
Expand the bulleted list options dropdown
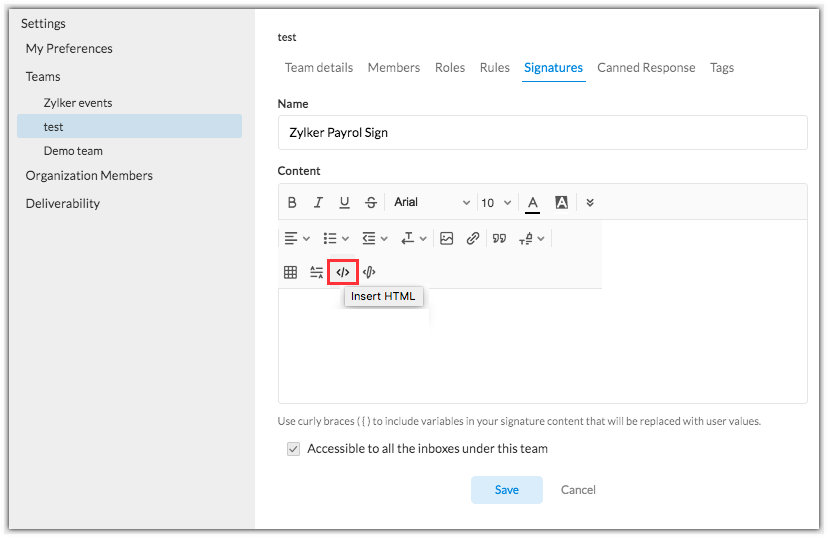337,239
